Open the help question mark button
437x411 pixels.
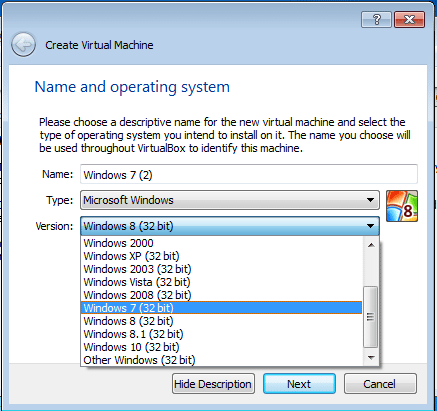pos(376,20)
